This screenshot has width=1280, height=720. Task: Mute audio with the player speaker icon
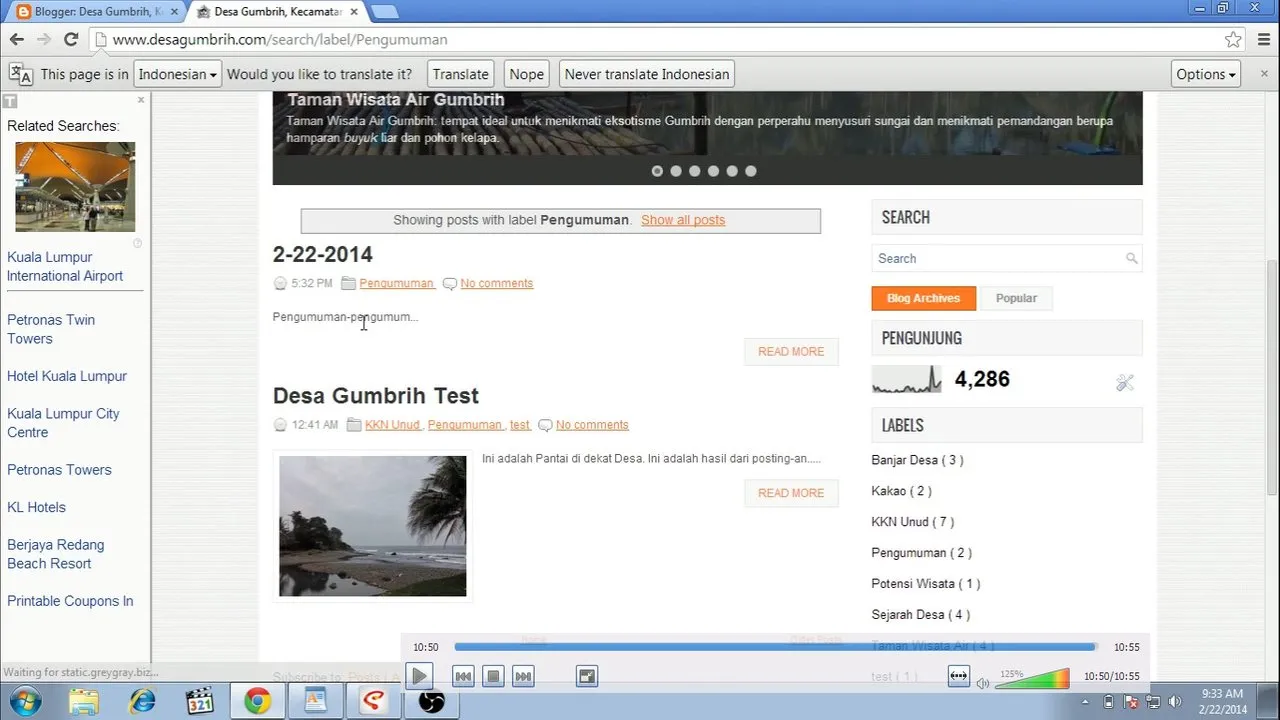coord(983,683)
